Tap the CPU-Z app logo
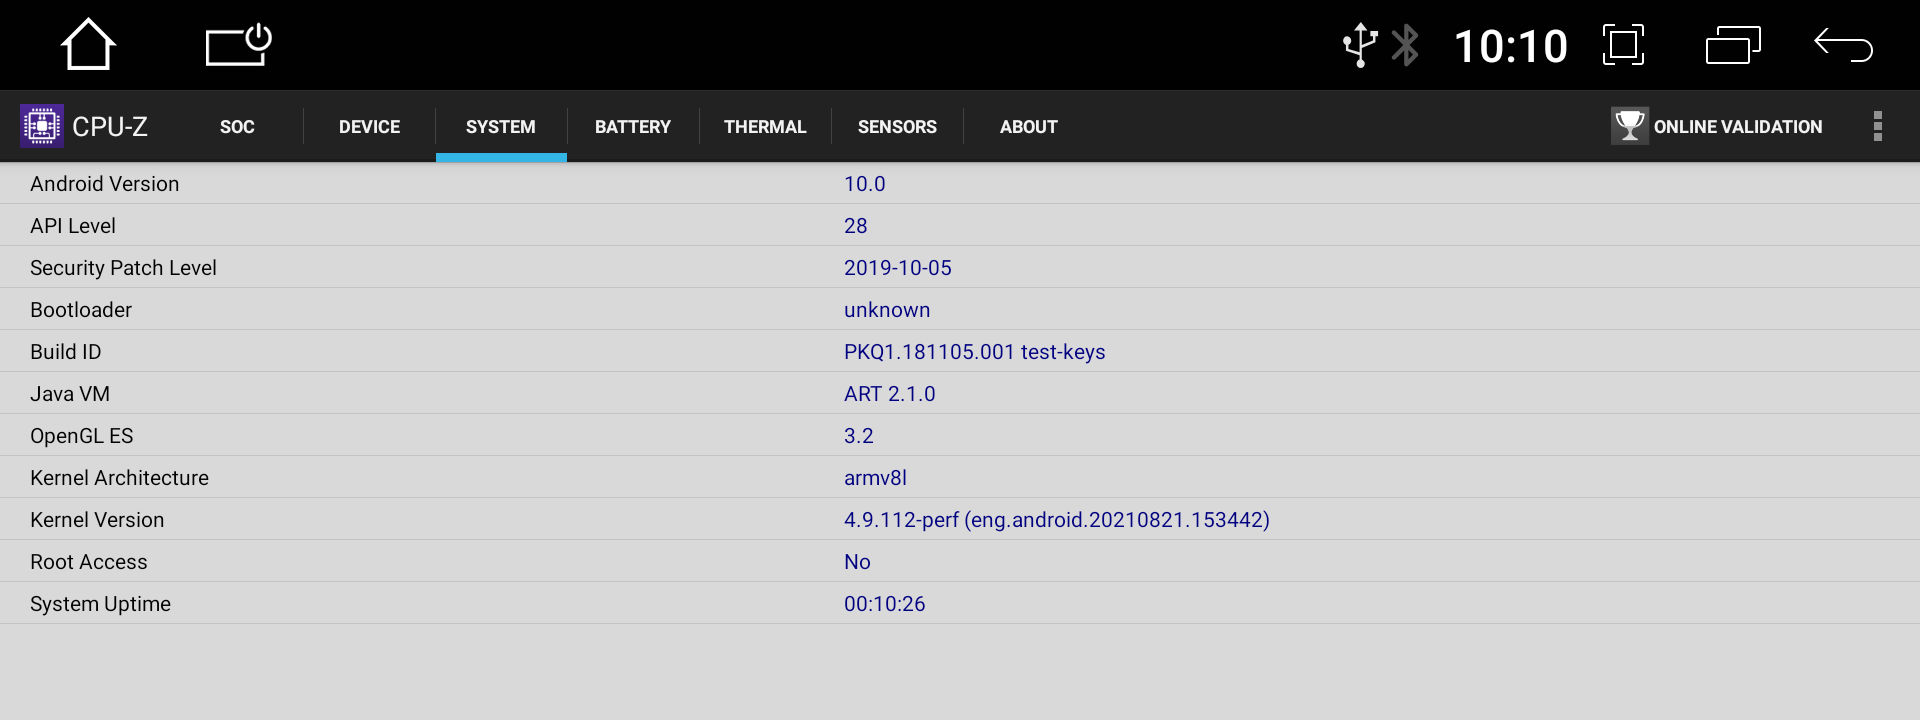1920x720 pixels. pyautogui.click(x=42, y=126)
